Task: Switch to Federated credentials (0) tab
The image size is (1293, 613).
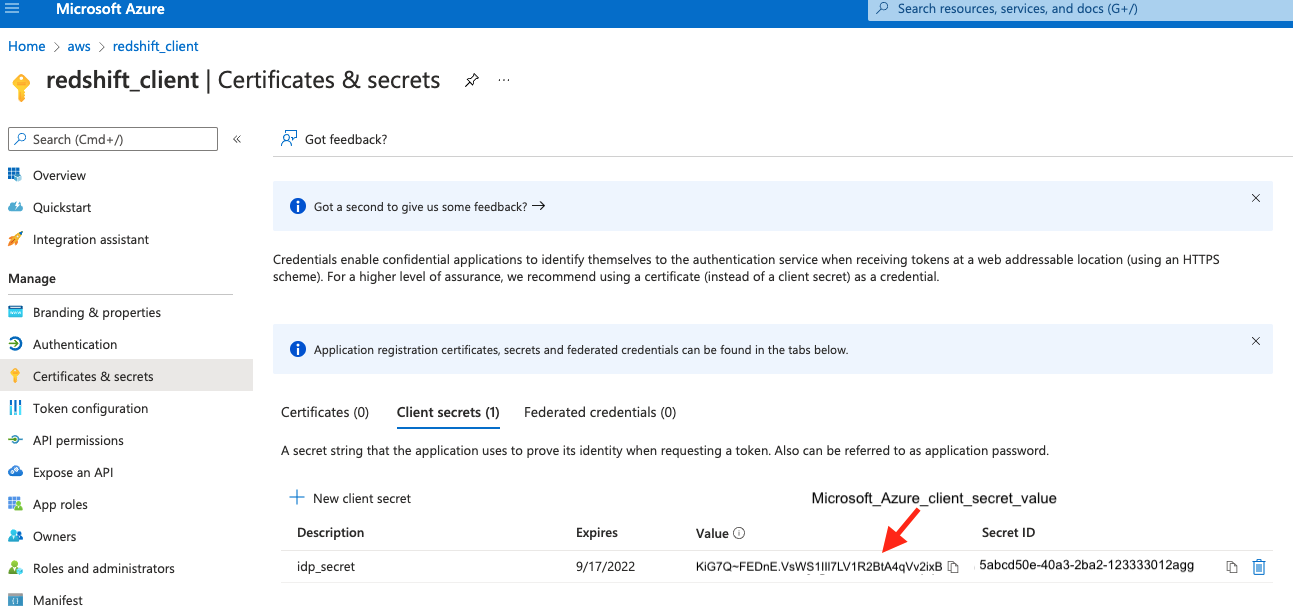Action: 600,412
